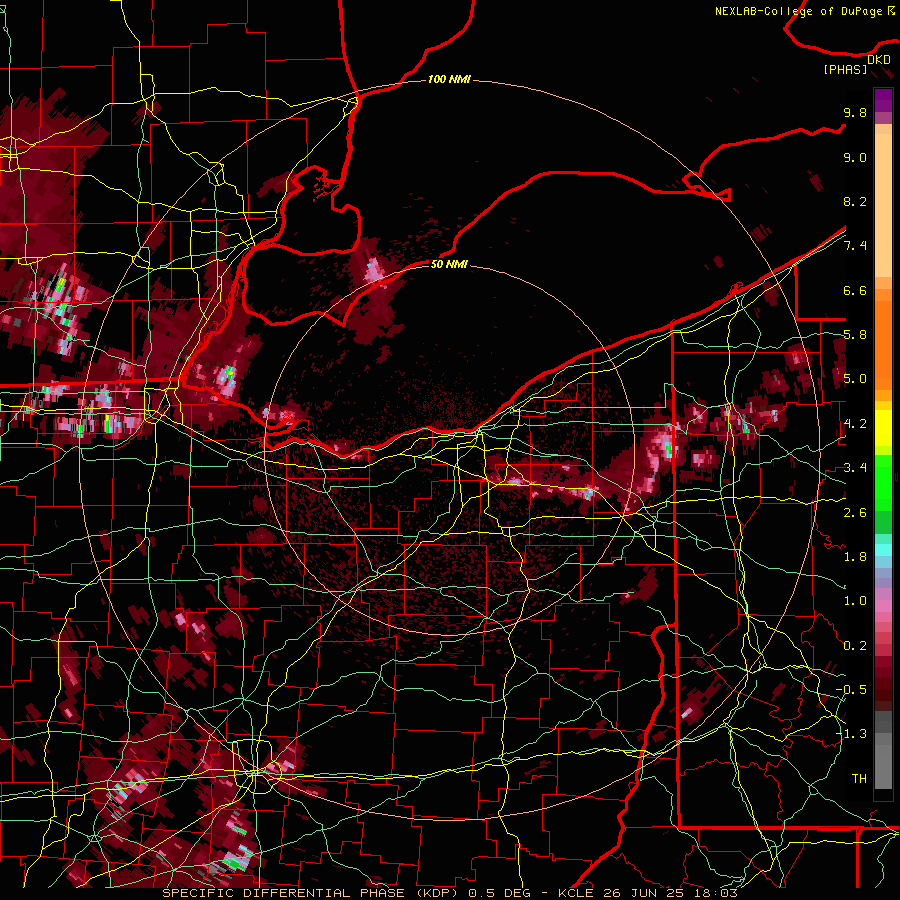Click the -1.3 scale value
900x900 pixels.
851,734
